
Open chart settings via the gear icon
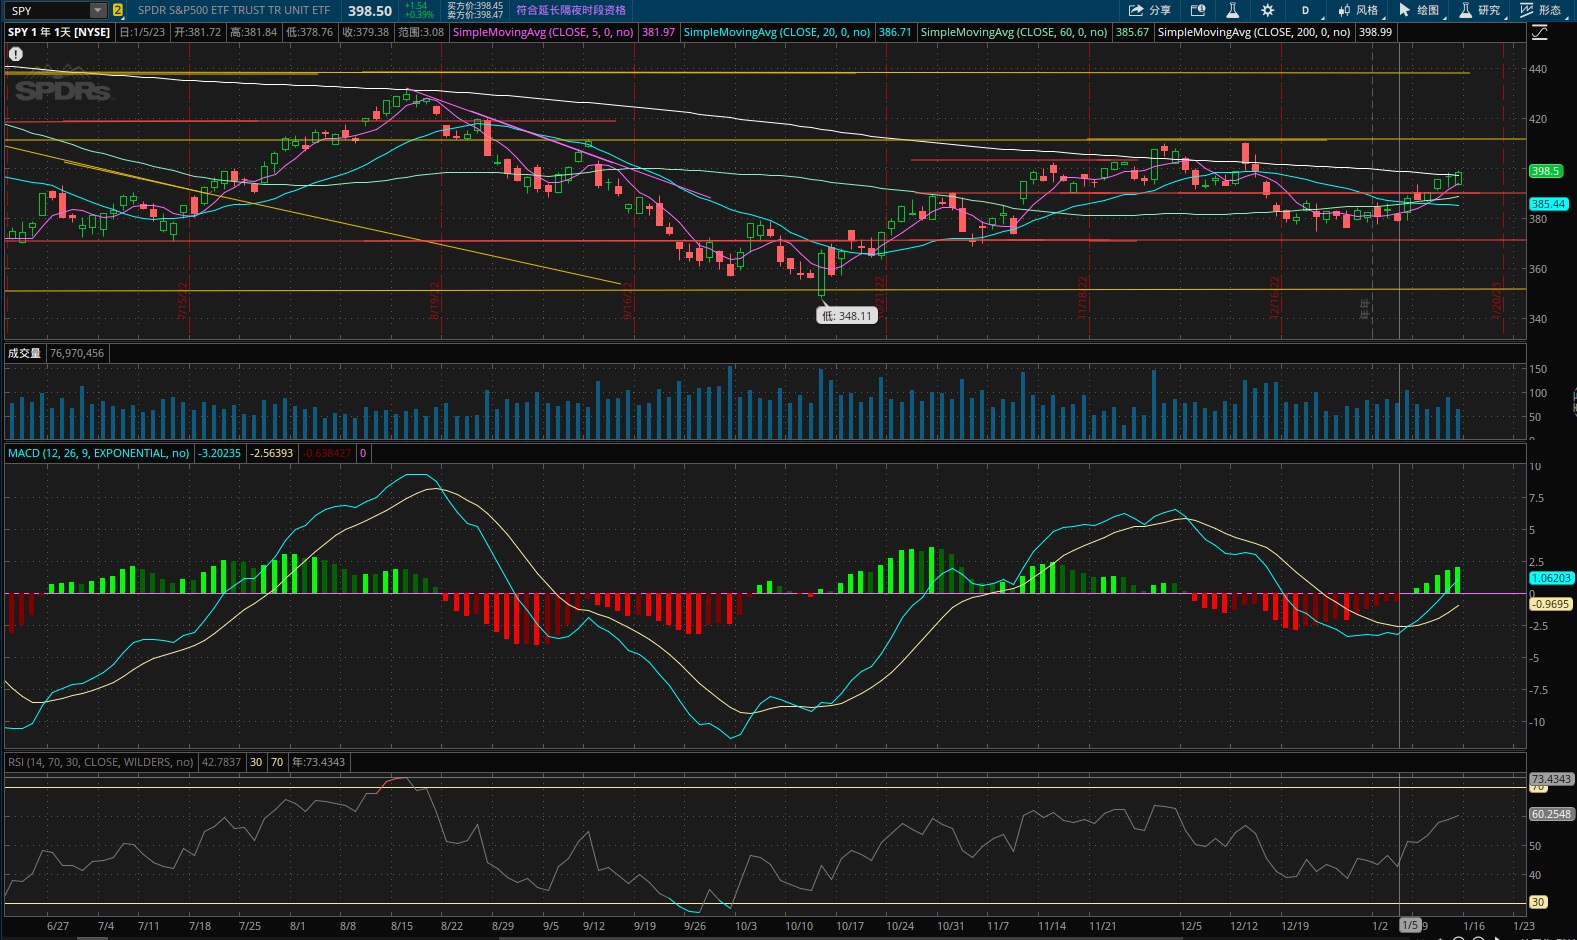tap(1267, 10)
